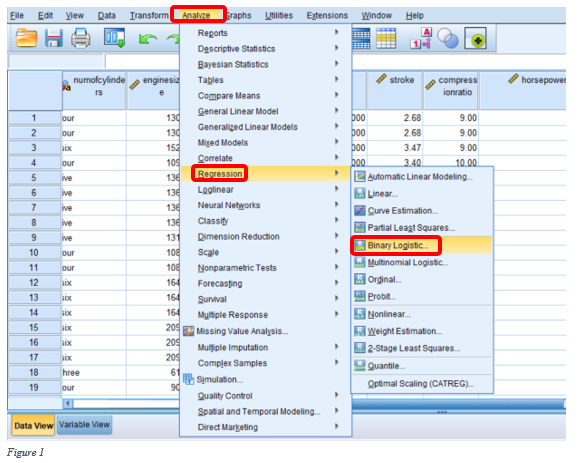Select Partial Least Squares

(x=422, y=228)
